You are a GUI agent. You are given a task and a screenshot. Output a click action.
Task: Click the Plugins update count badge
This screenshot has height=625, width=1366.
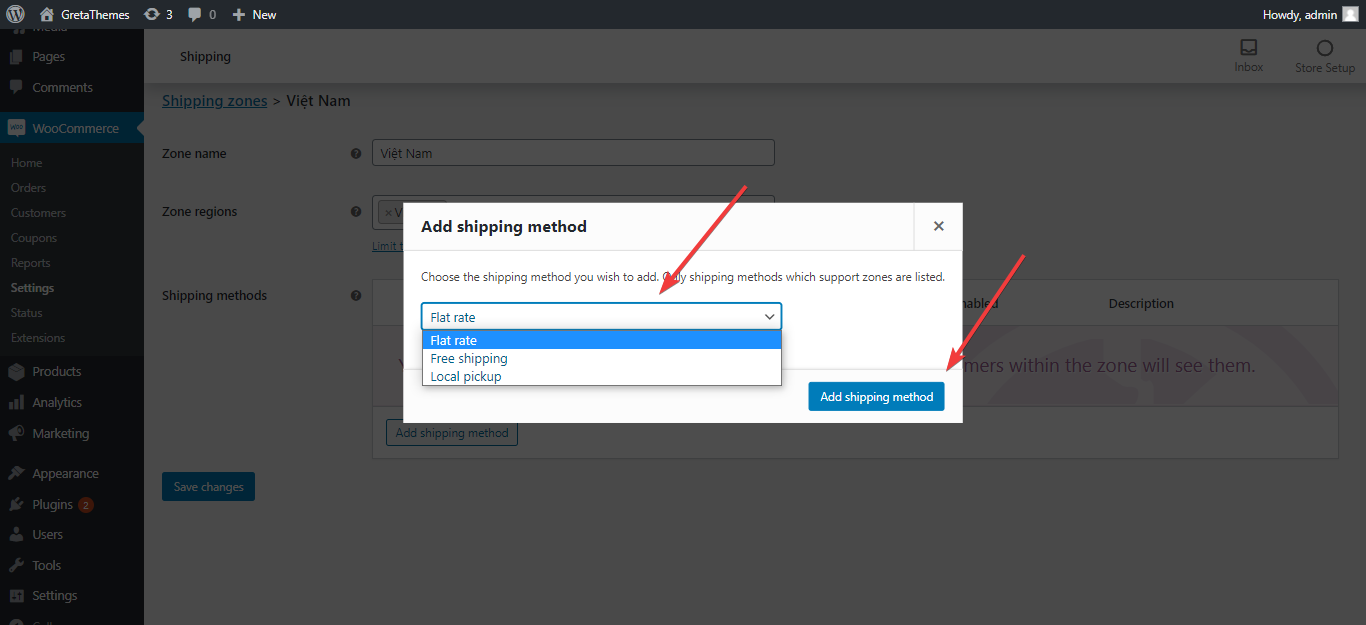coord(86,505)
